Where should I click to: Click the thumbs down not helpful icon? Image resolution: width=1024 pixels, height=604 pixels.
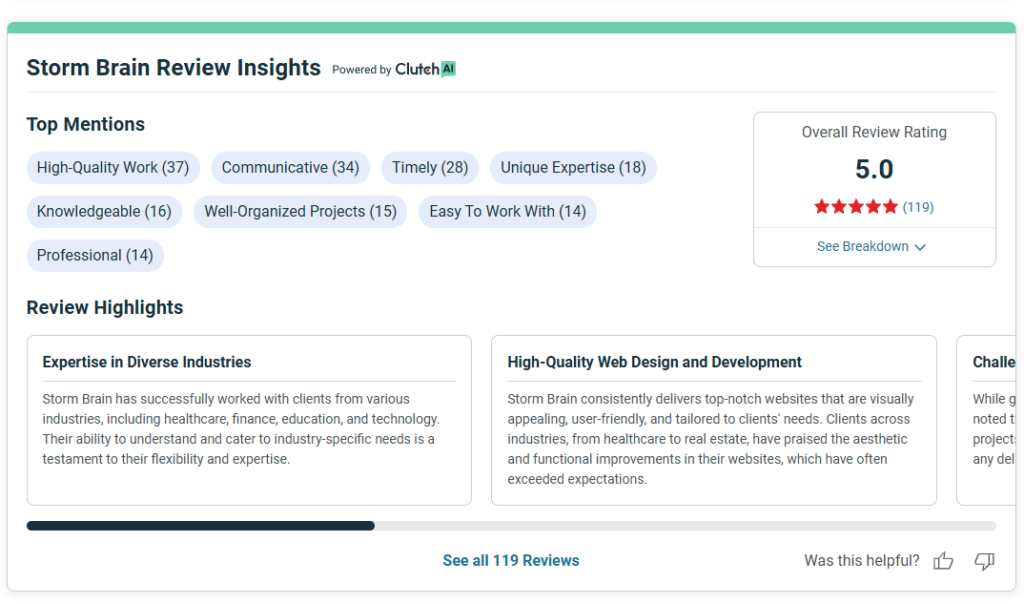[x=984, y=561]
